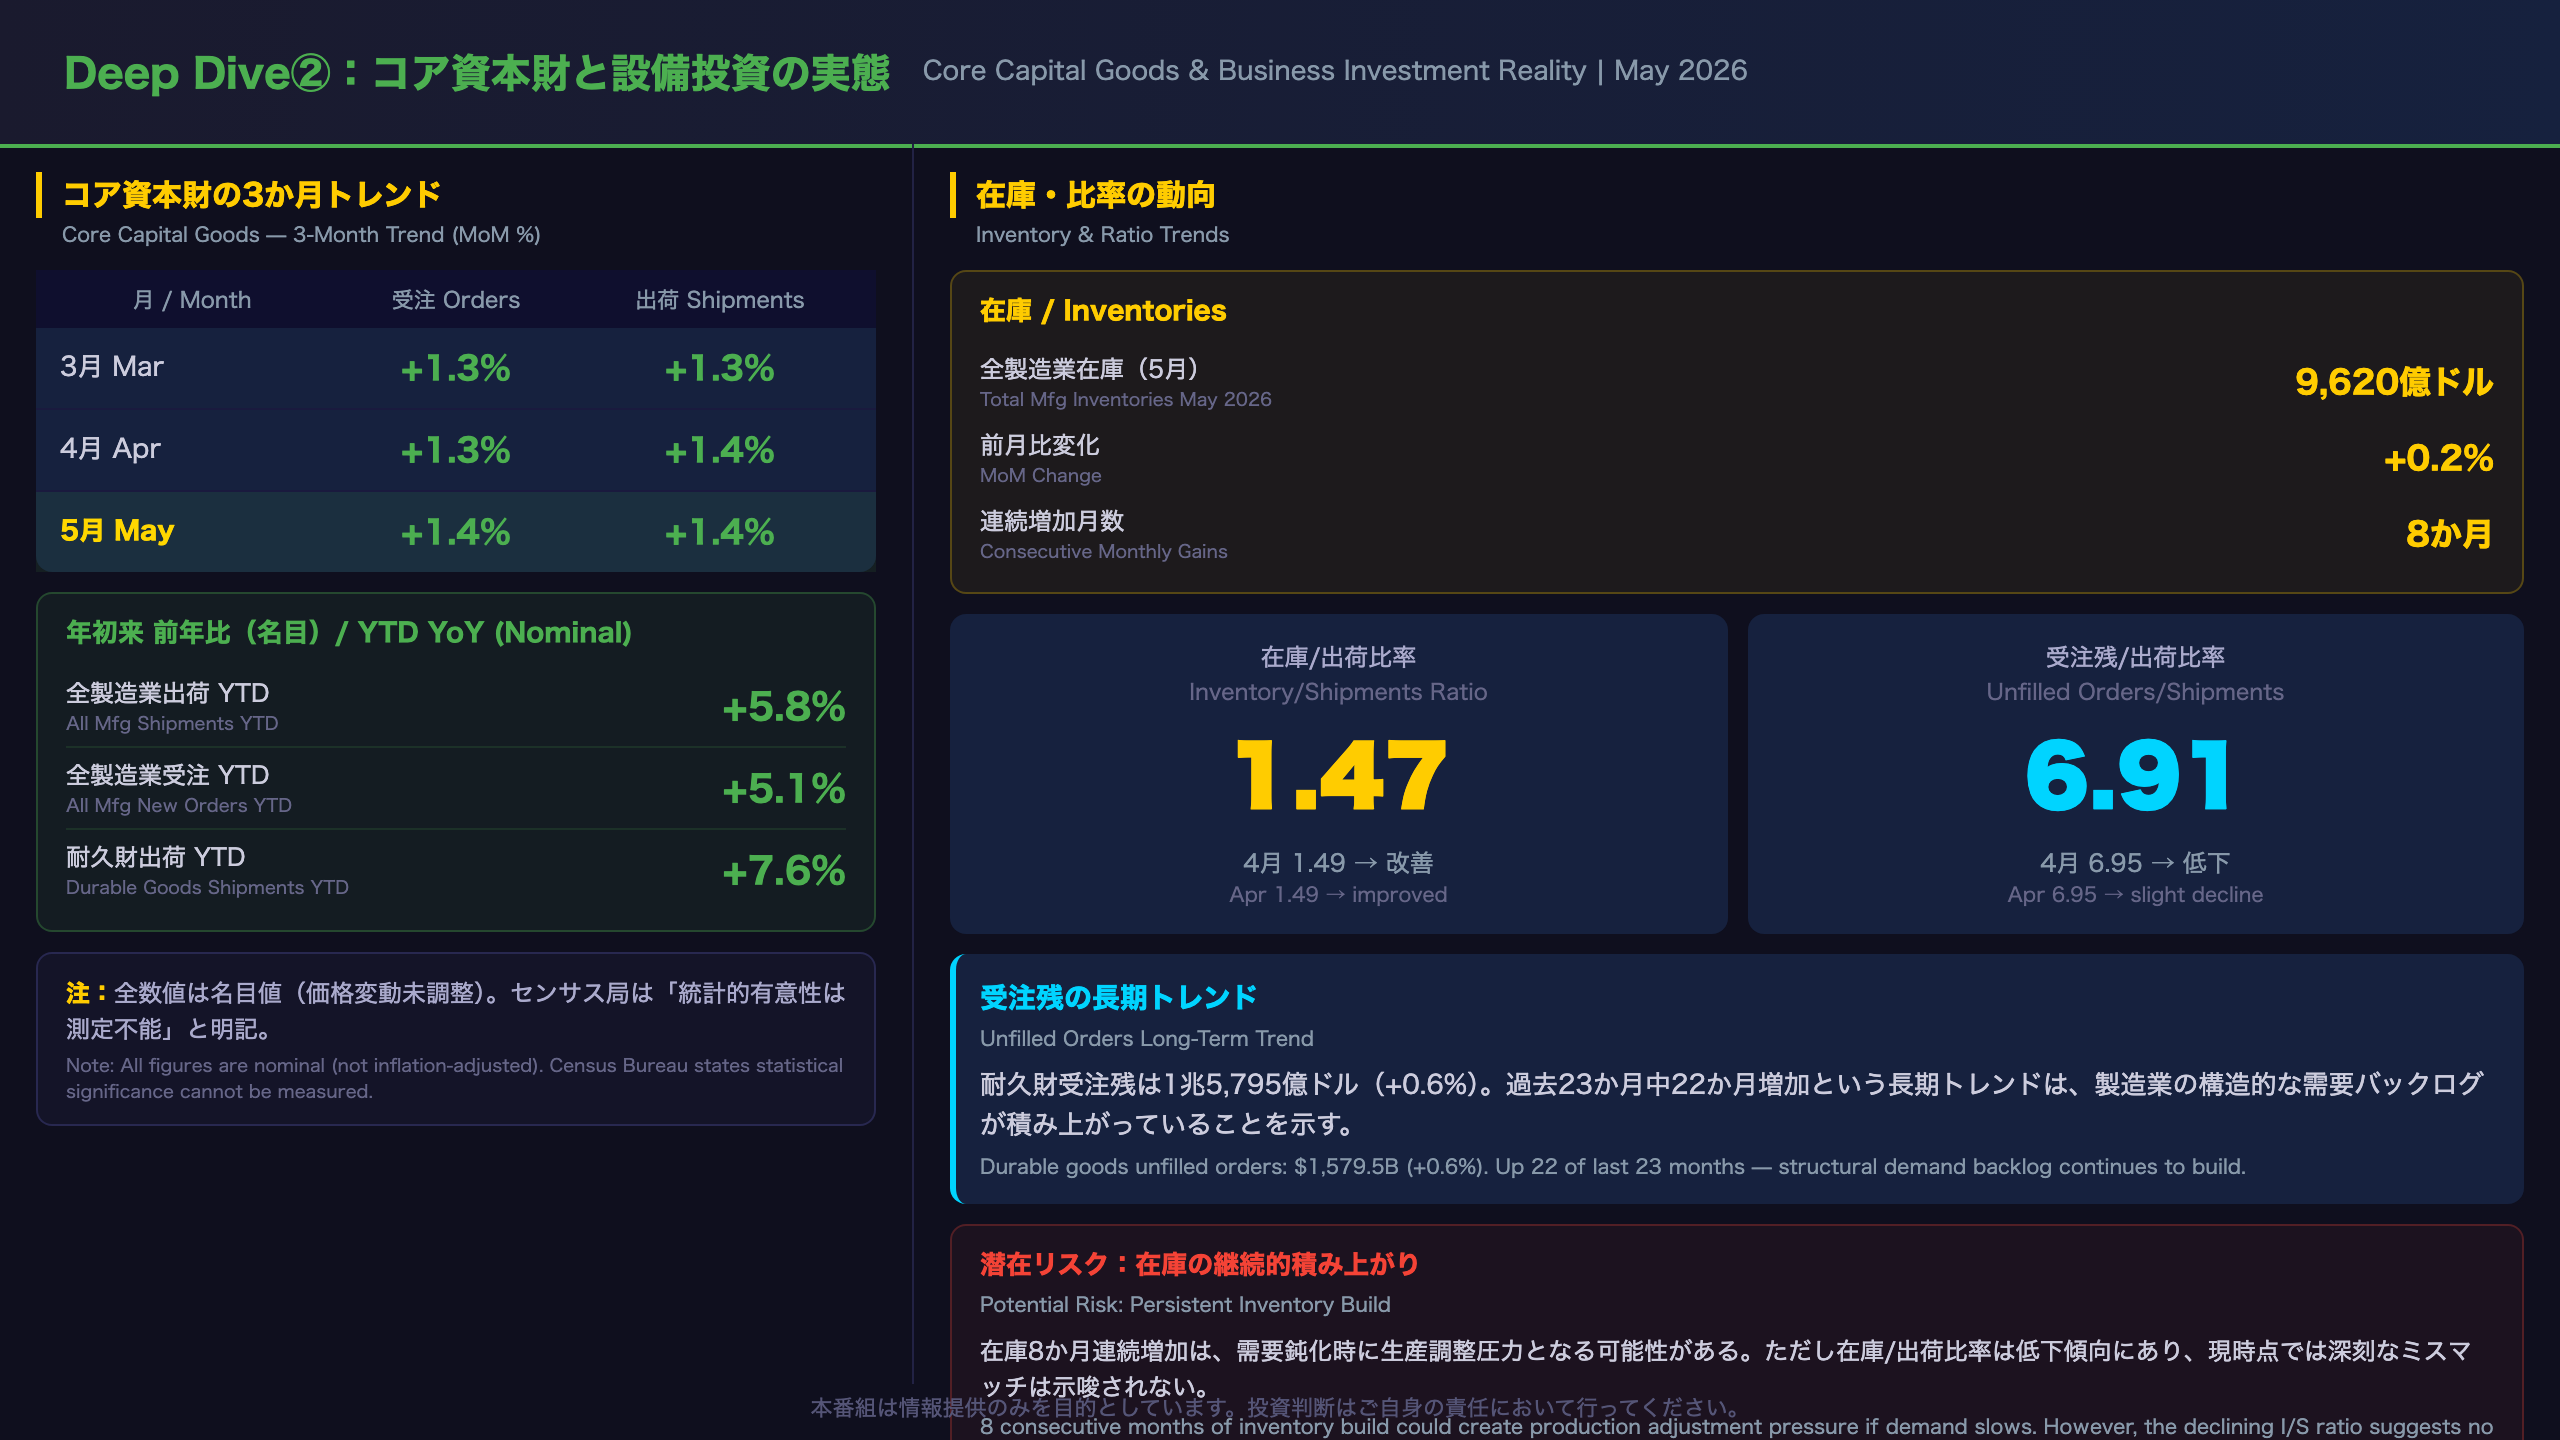Click the +0.2% MoM change value
2560x1440 pixels.
point(2439,457)
